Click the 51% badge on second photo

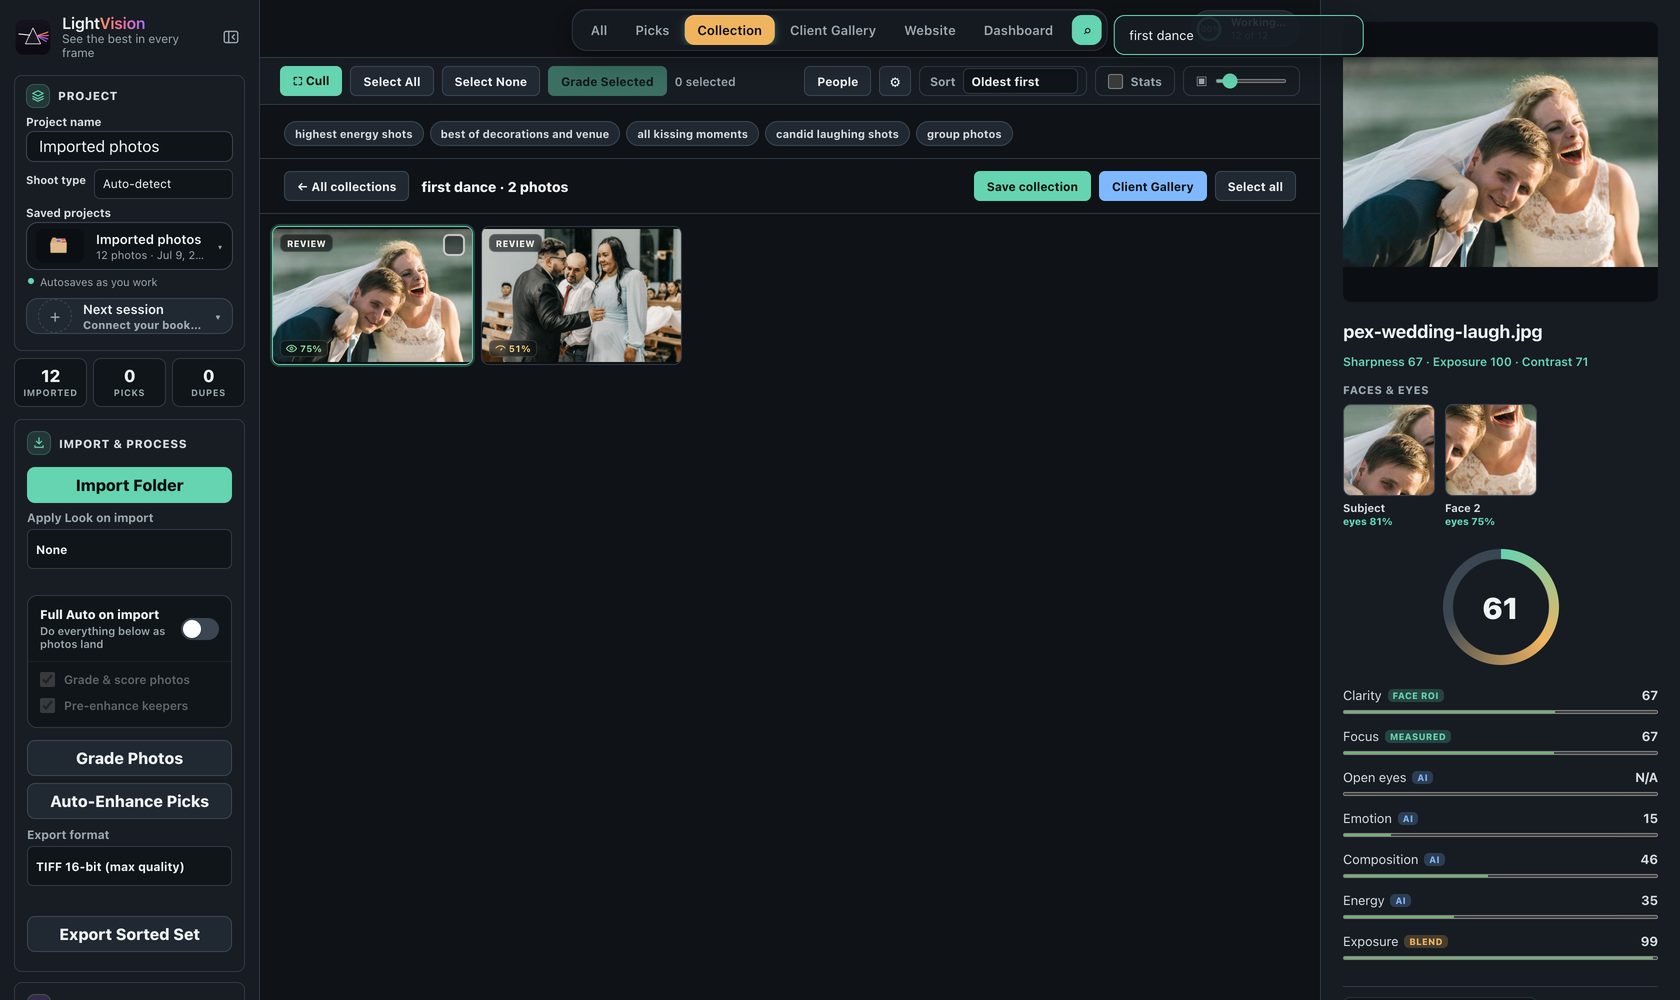pyautogui.click(x=513, y=349)
